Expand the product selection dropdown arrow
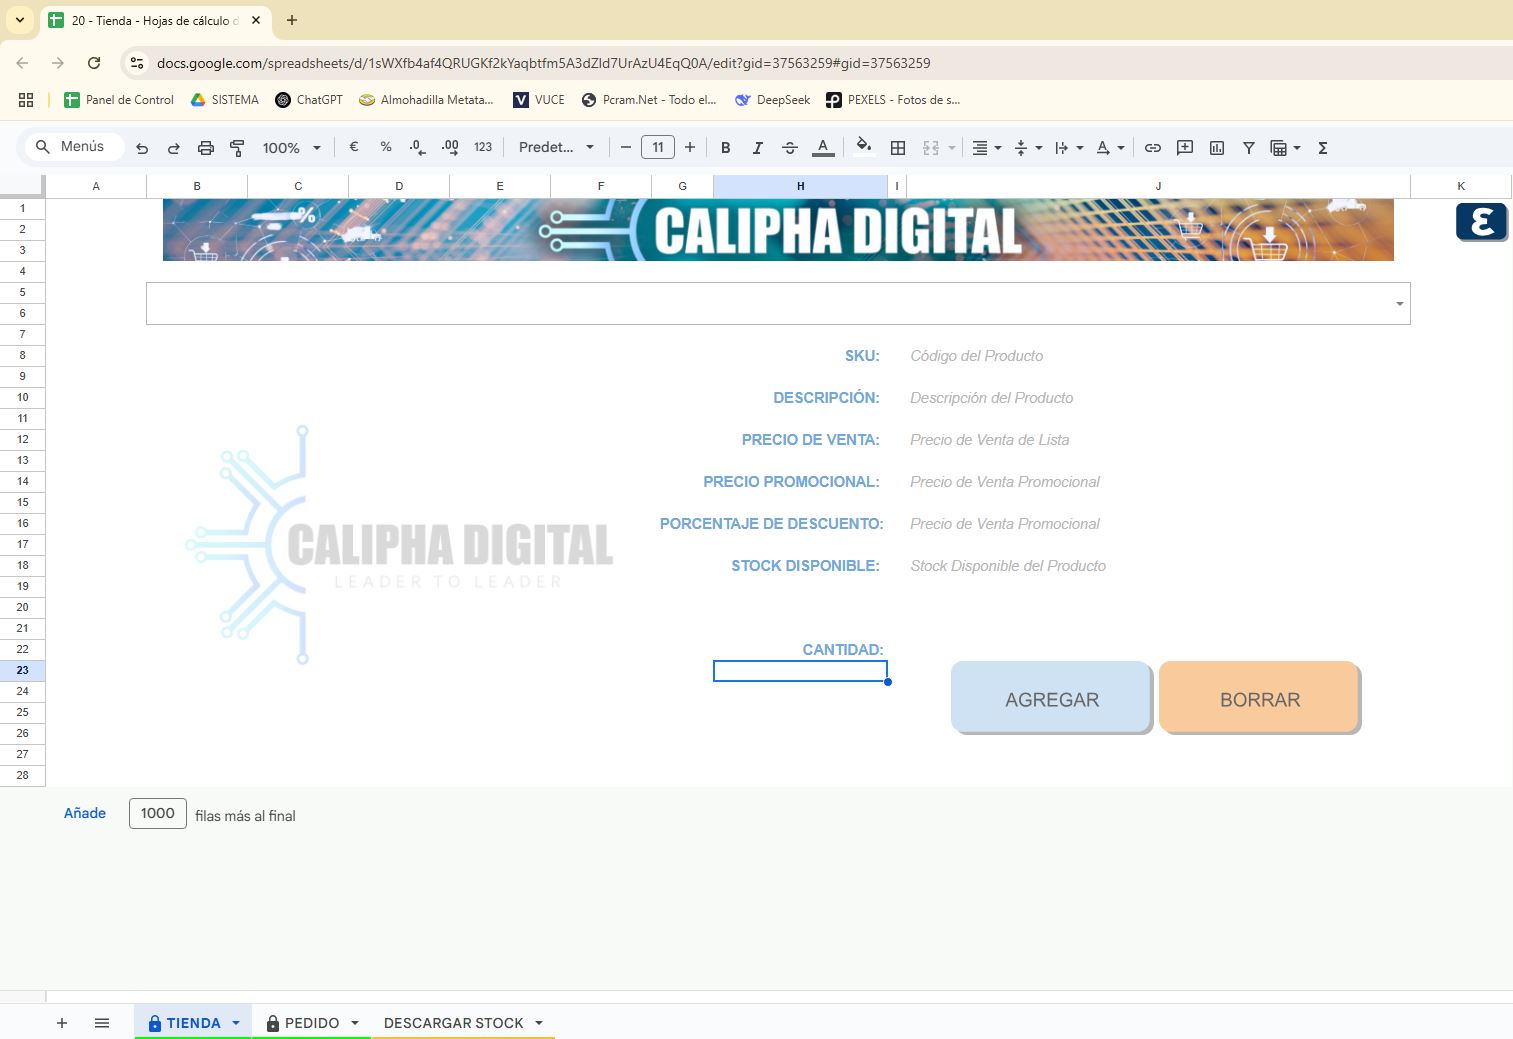The height and width of the screenshot is (1039, 1513). 1399,304
